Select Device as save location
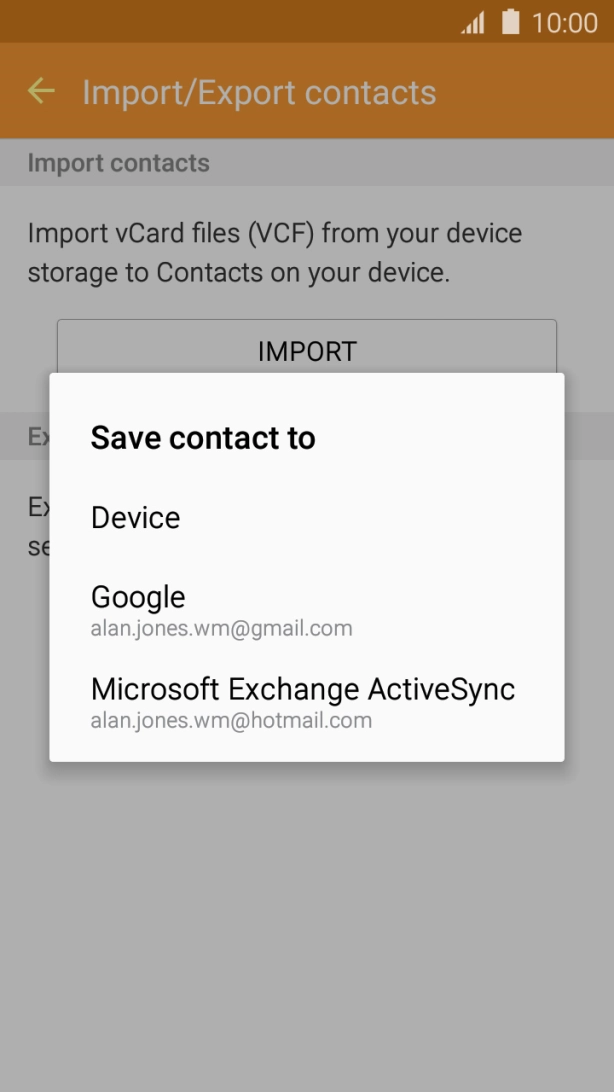This screenshot has height=1092, width=614. [x=136, y=518]
